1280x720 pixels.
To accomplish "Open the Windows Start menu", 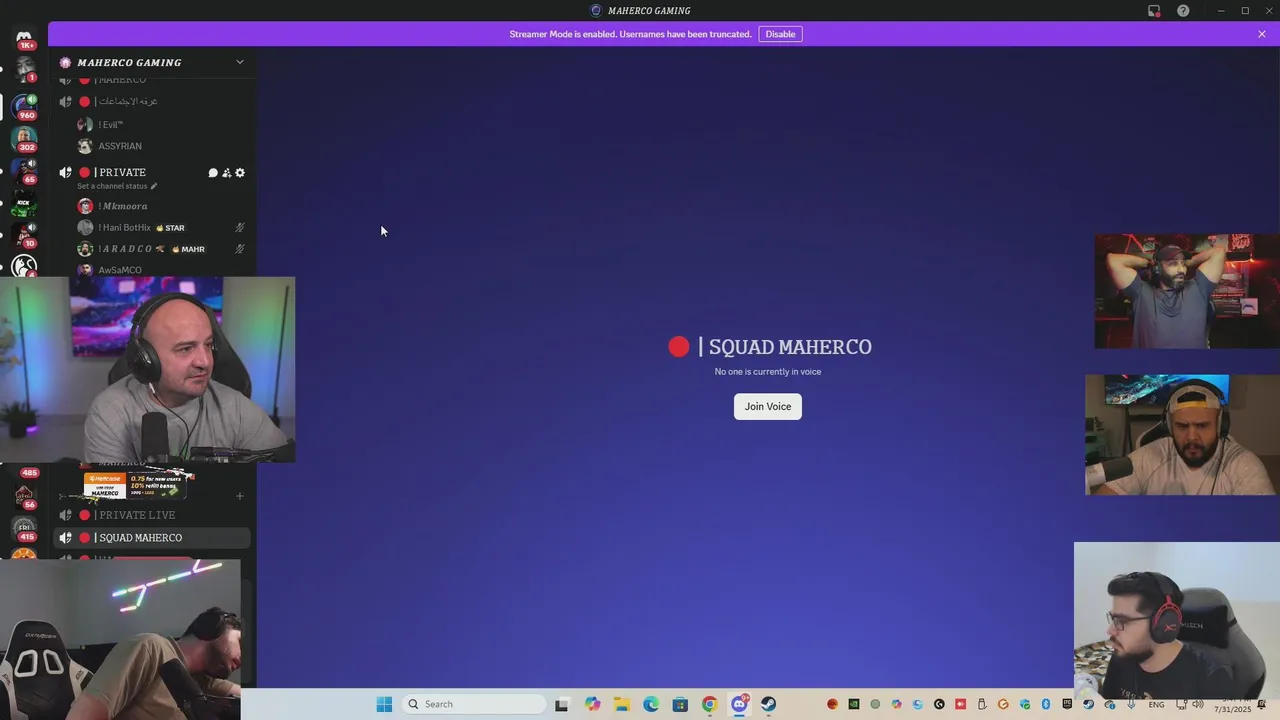I will click(x=384, y=704).
